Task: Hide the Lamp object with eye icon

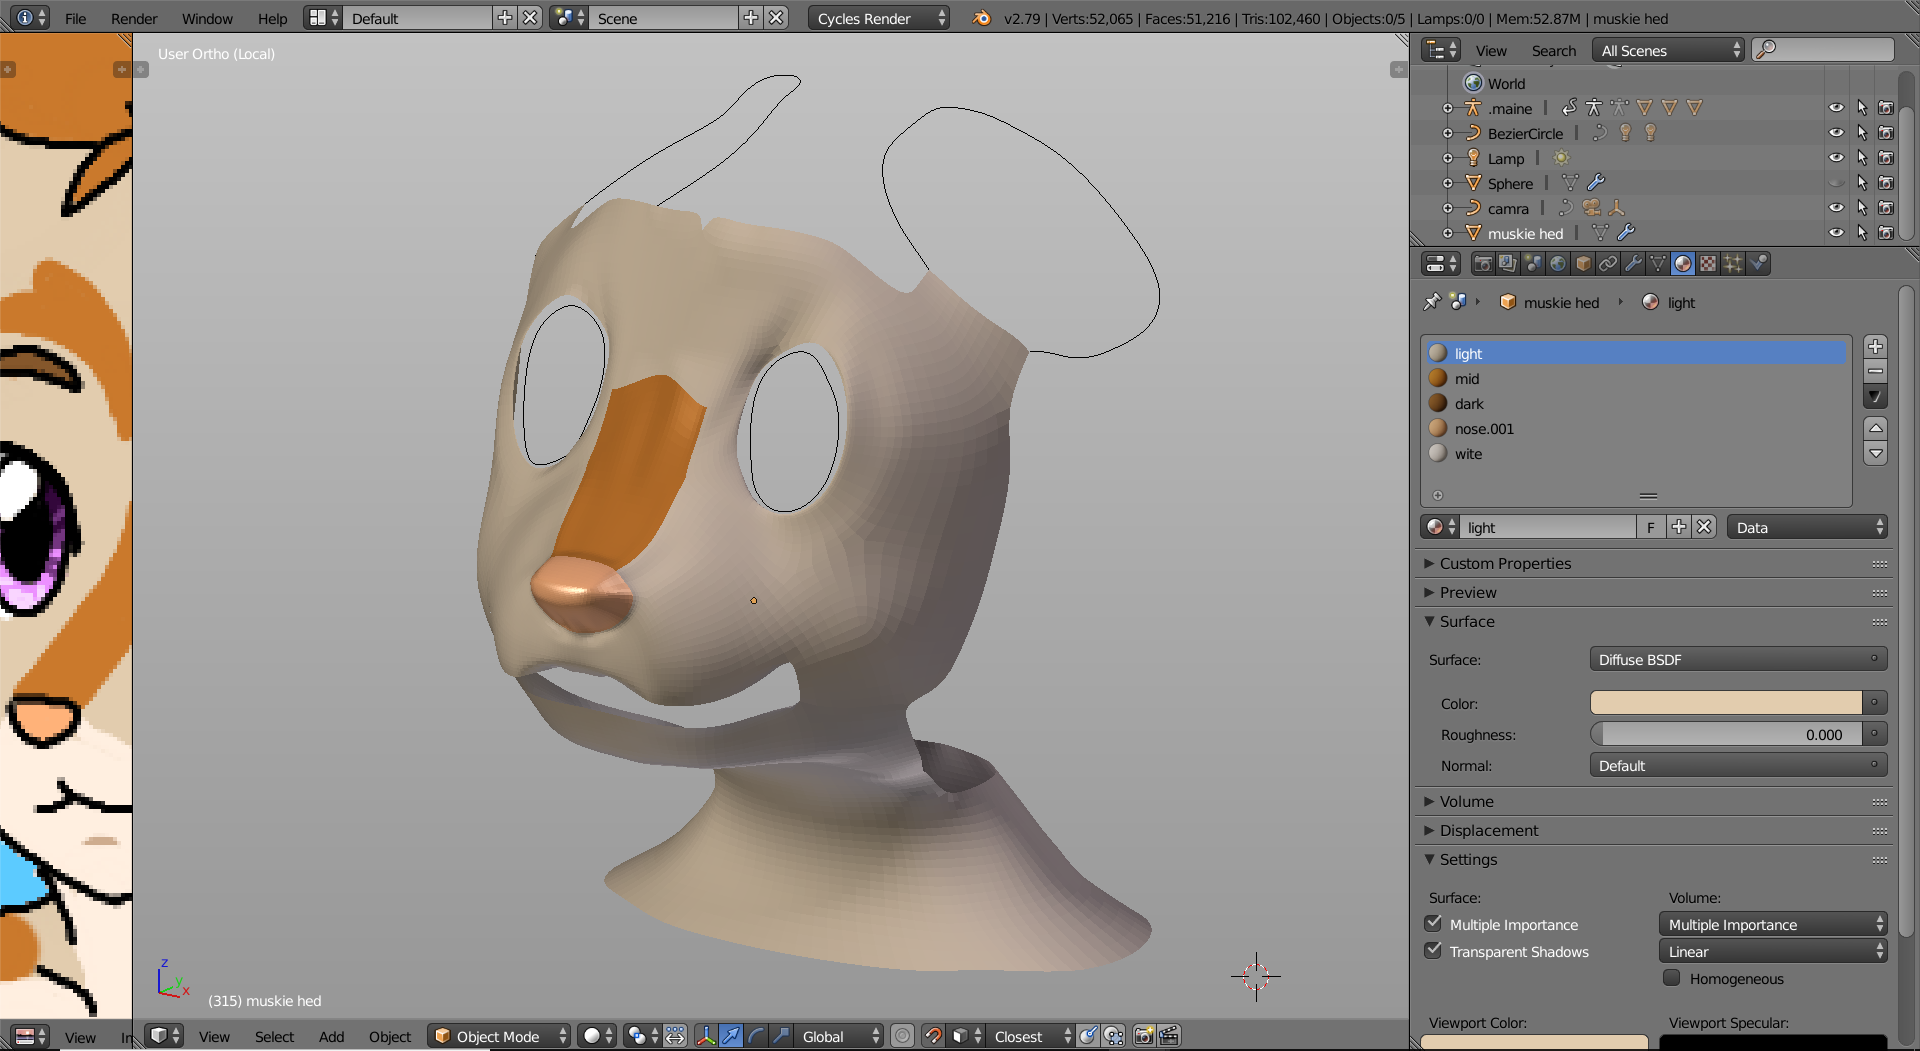Action: pyautogui.click(x=1836, y=158)
